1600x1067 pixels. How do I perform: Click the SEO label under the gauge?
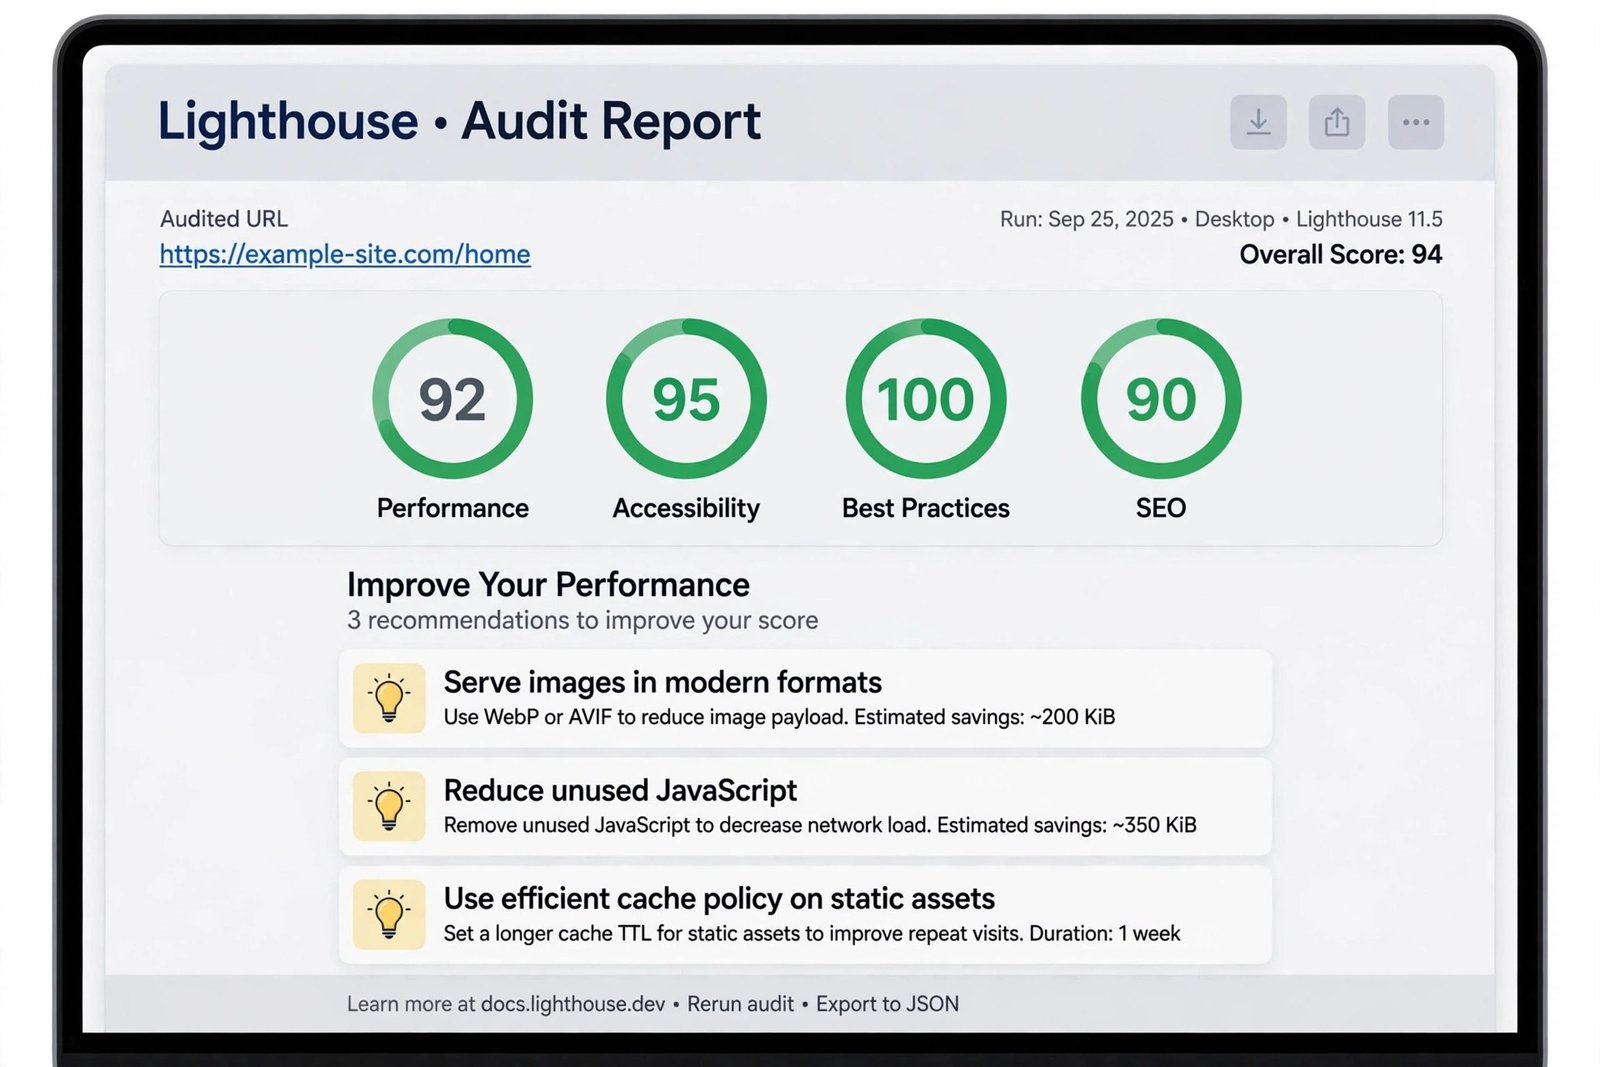pyautogui.click(x=1161, y=508)
